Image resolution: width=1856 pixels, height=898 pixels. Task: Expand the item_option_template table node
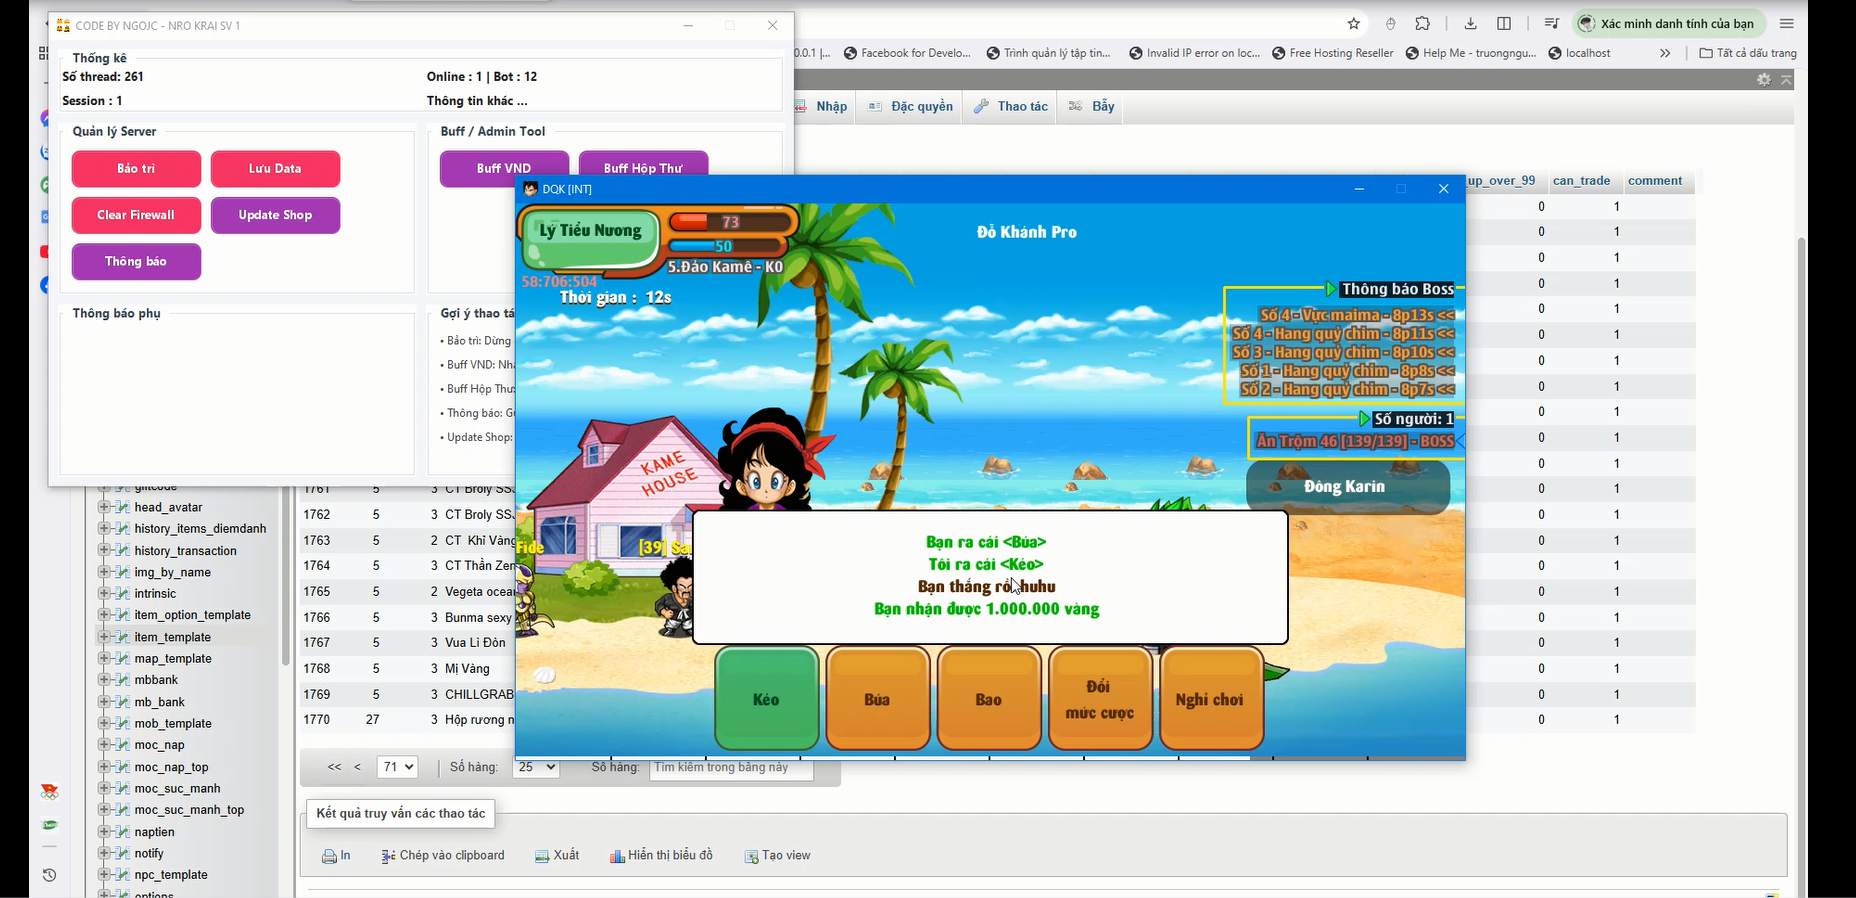pyautogui.click(x=103, y=615)
